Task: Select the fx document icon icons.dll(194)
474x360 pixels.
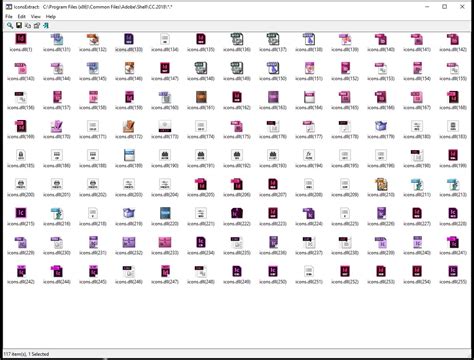Action: tap(309, 155)
